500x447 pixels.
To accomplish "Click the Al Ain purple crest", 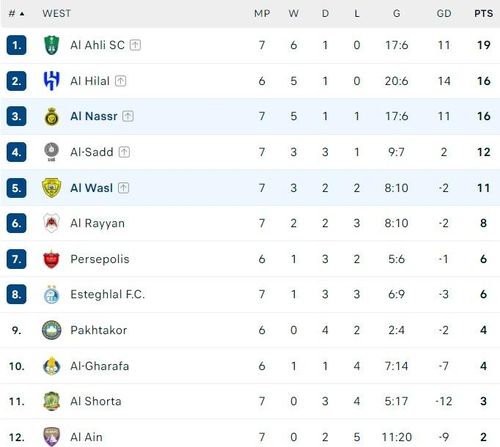I will pyautogui.click(x=52, y=437).
